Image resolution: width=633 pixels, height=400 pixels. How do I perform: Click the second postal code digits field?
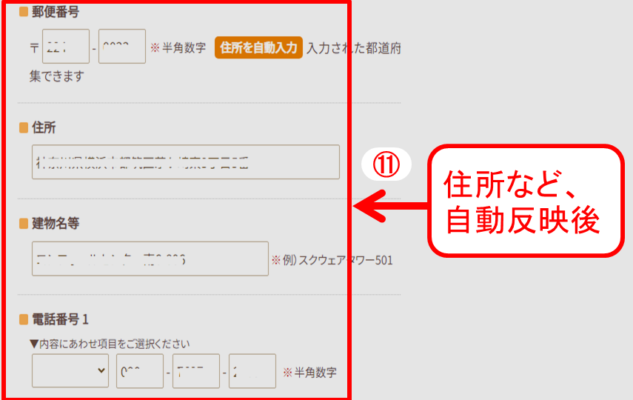[122, 48]
